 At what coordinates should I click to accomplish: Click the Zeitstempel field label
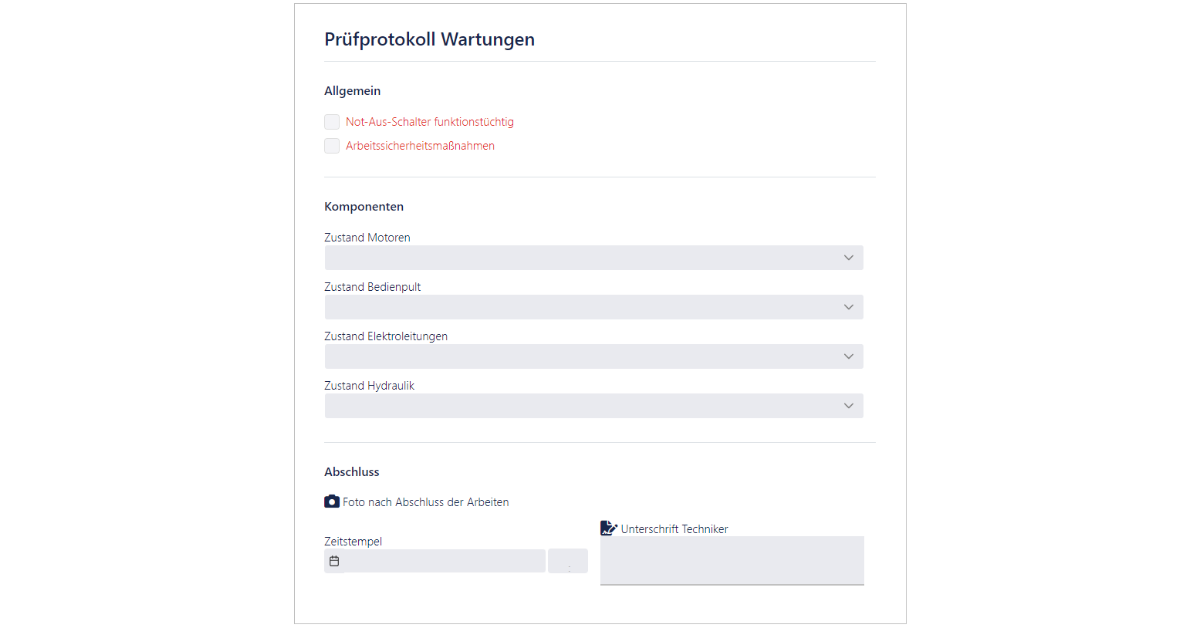pyautogui.click(x=353, y=542)
